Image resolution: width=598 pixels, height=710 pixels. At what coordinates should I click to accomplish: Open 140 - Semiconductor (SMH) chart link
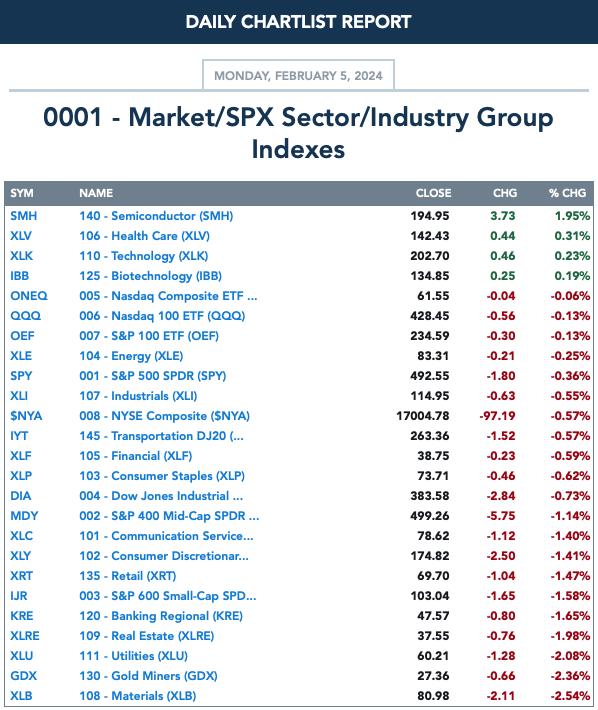(156, 216)
